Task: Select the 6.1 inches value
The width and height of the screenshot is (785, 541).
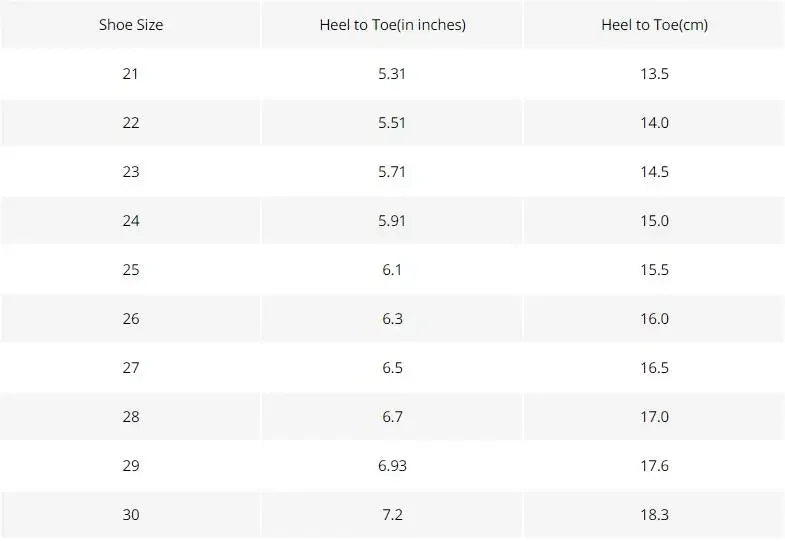Action: [392, 270]
